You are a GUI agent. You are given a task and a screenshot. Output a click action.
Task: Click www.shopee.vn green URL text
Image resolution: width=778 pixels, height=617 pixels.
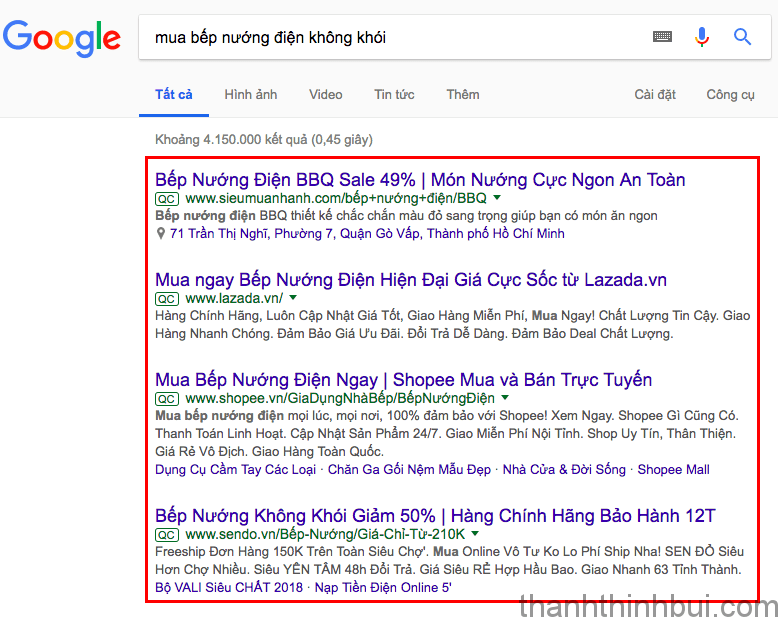[340, 398]
